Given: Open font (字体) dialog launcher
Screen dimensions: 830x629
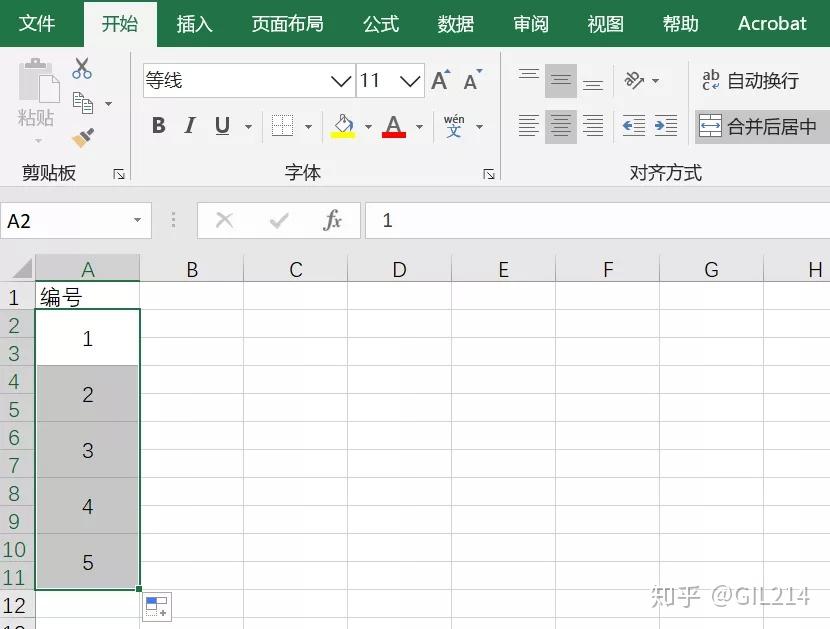Looking at the screenshot, I should 489,174.
